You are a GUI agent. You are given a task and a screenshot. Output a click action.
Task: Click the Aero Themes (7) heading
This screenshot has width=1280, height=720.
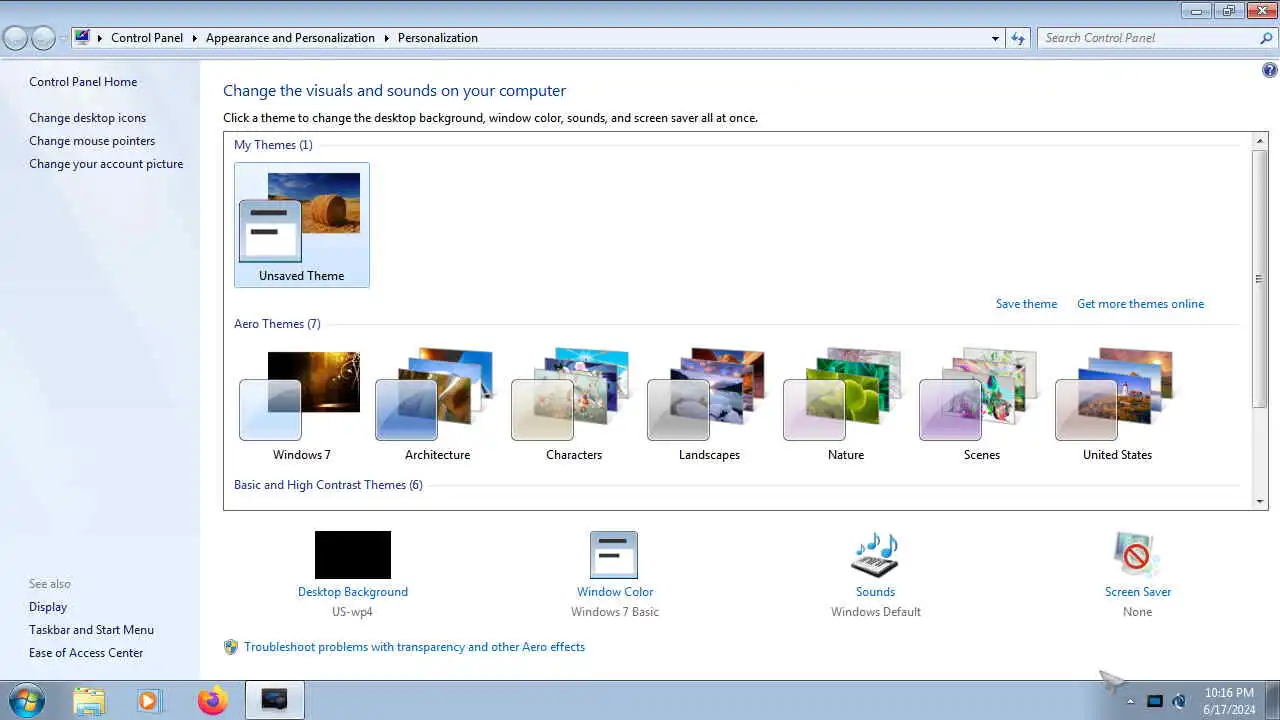click(277, 324)
